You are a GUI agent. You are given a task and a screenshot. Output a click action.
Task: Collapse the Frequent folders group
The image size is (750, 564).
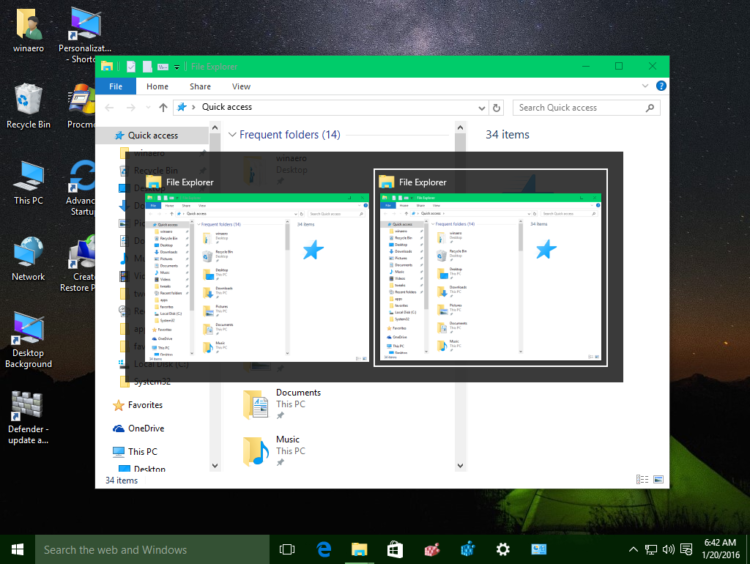point(233,135)
